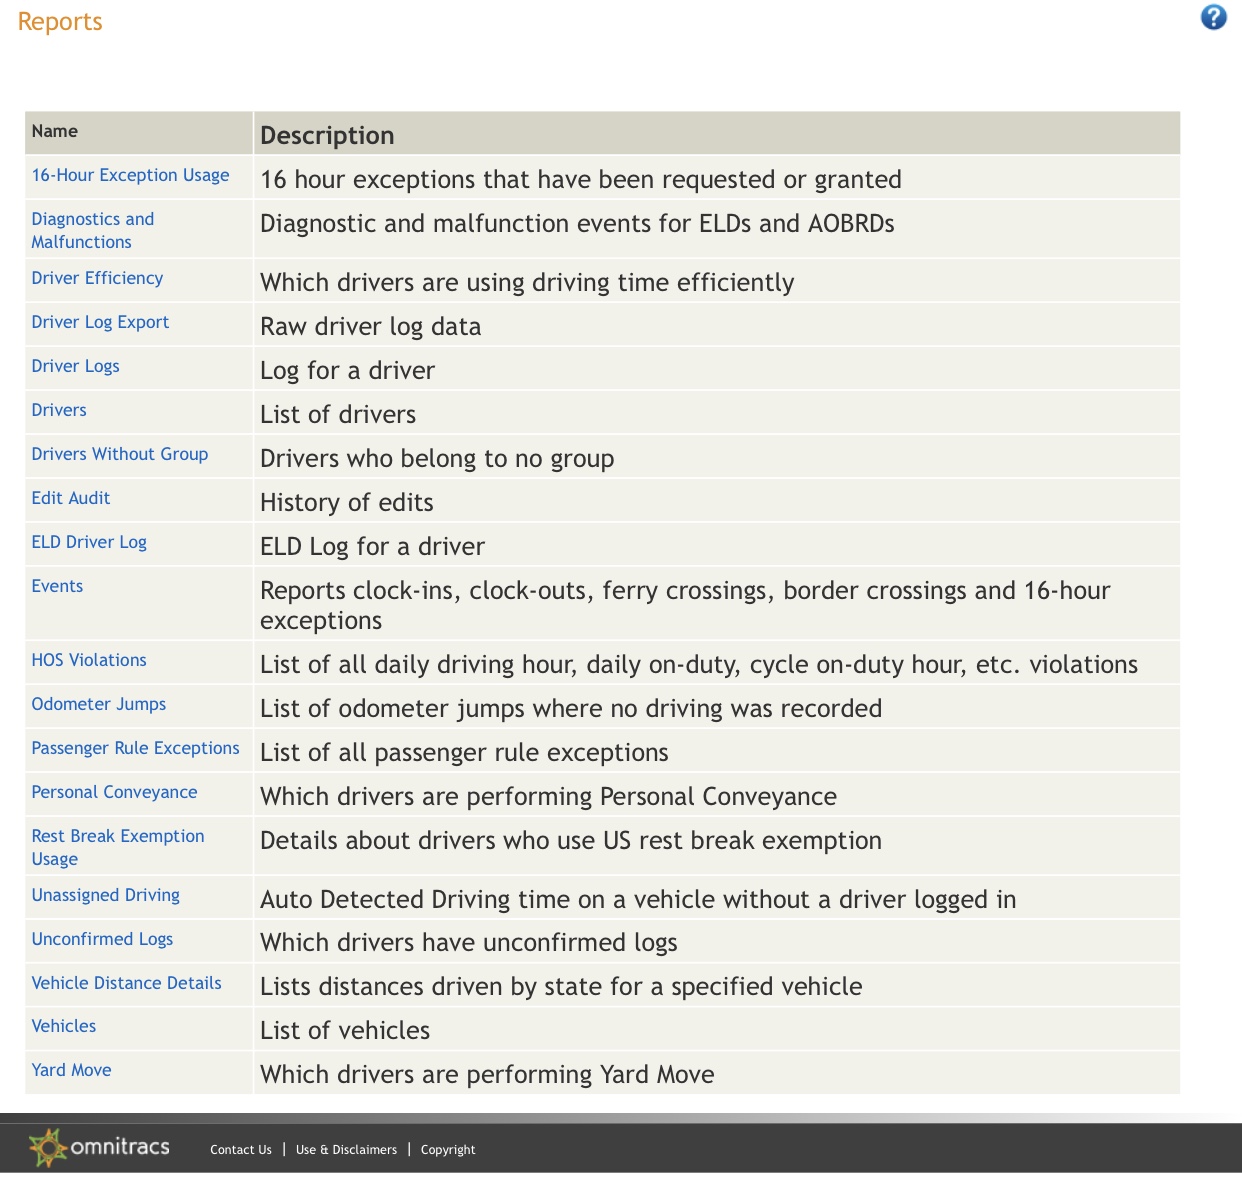This screenshot has width=1242, height=1192.
Task: Select 'List of all passenger rule exceptions' text
Action: click(464, 753)
